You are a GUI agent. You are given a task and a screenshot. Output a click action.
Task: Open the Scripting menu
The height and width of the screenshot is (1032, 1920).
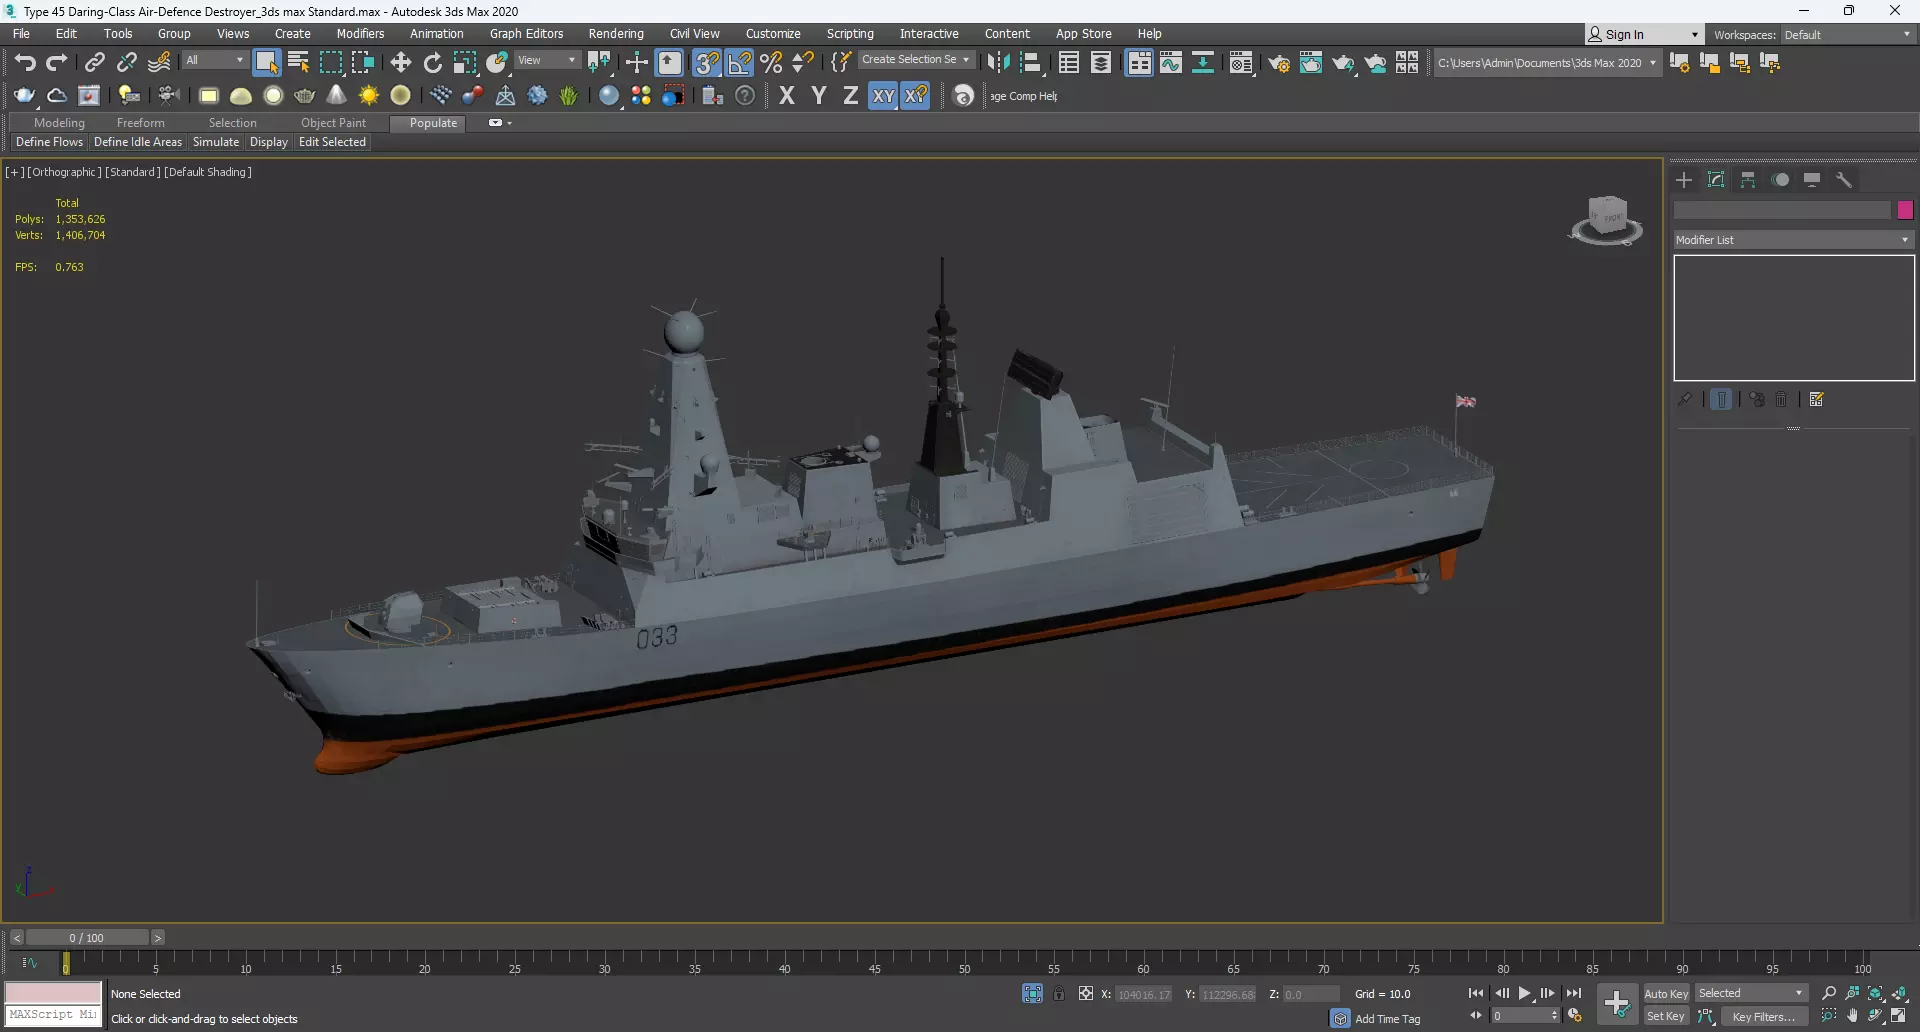click(850, 34)
